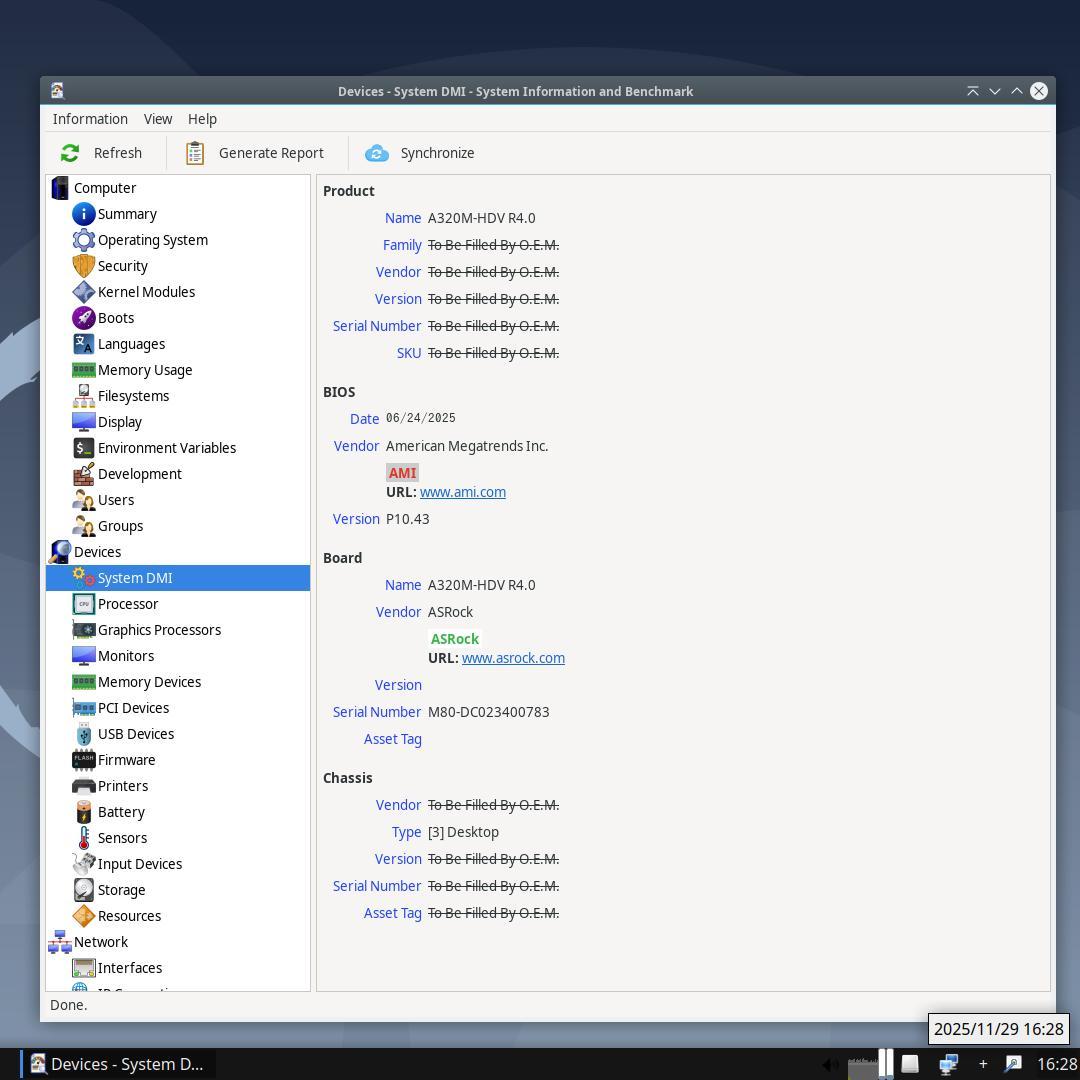Open the Information menu
The image size is (1080, 1080).
(x=90, y=119)
